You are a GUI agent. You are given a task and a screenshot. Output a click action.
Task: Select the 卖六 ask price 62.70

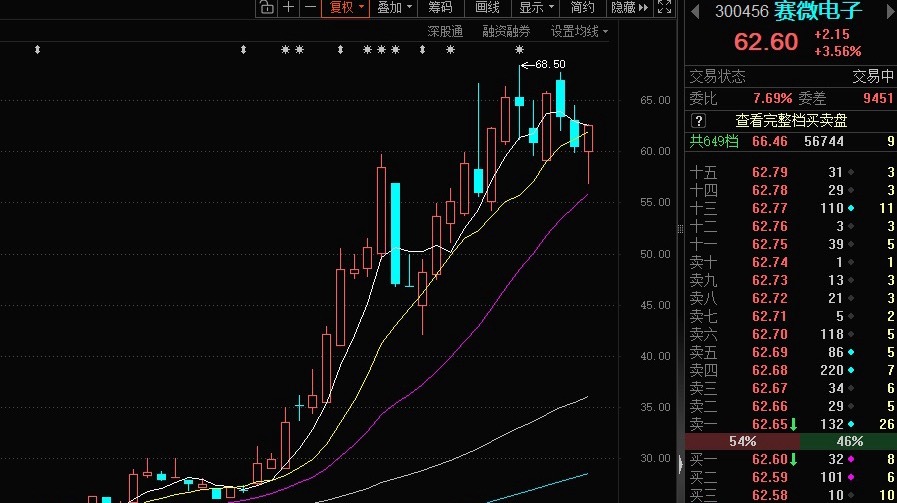click(769, 334)
